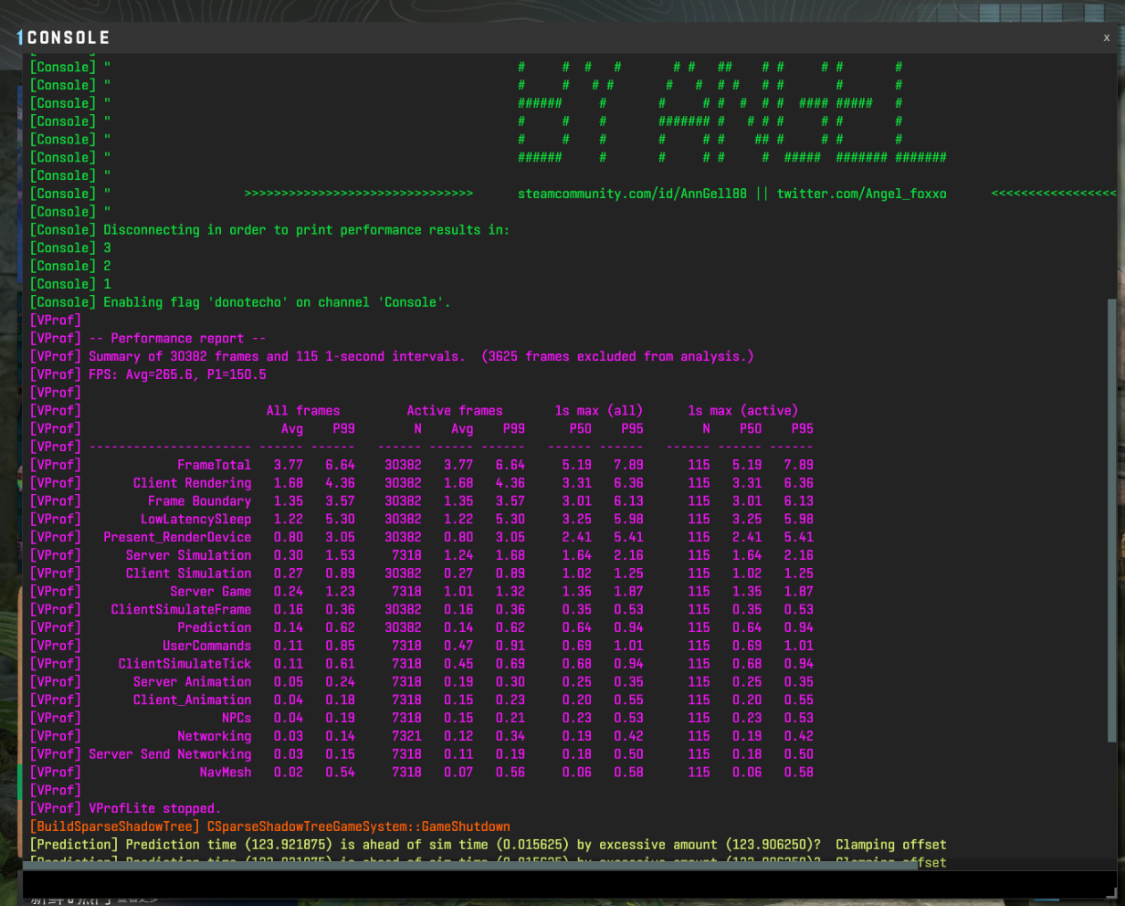Screen dimensions: 1125x906
Task: Select the Client Simulation row label
Action: 188,574
